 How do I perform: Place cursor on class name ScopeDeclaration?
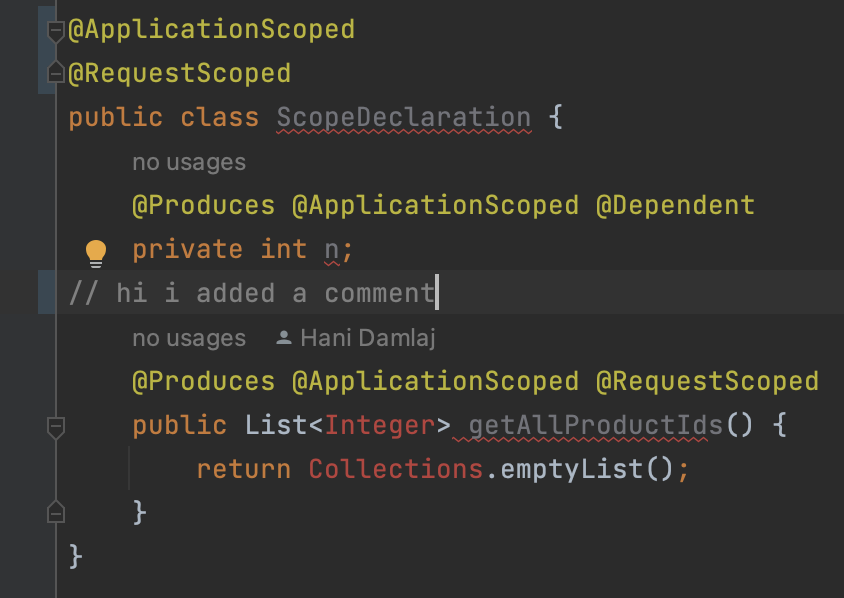(x=402, y=117)
